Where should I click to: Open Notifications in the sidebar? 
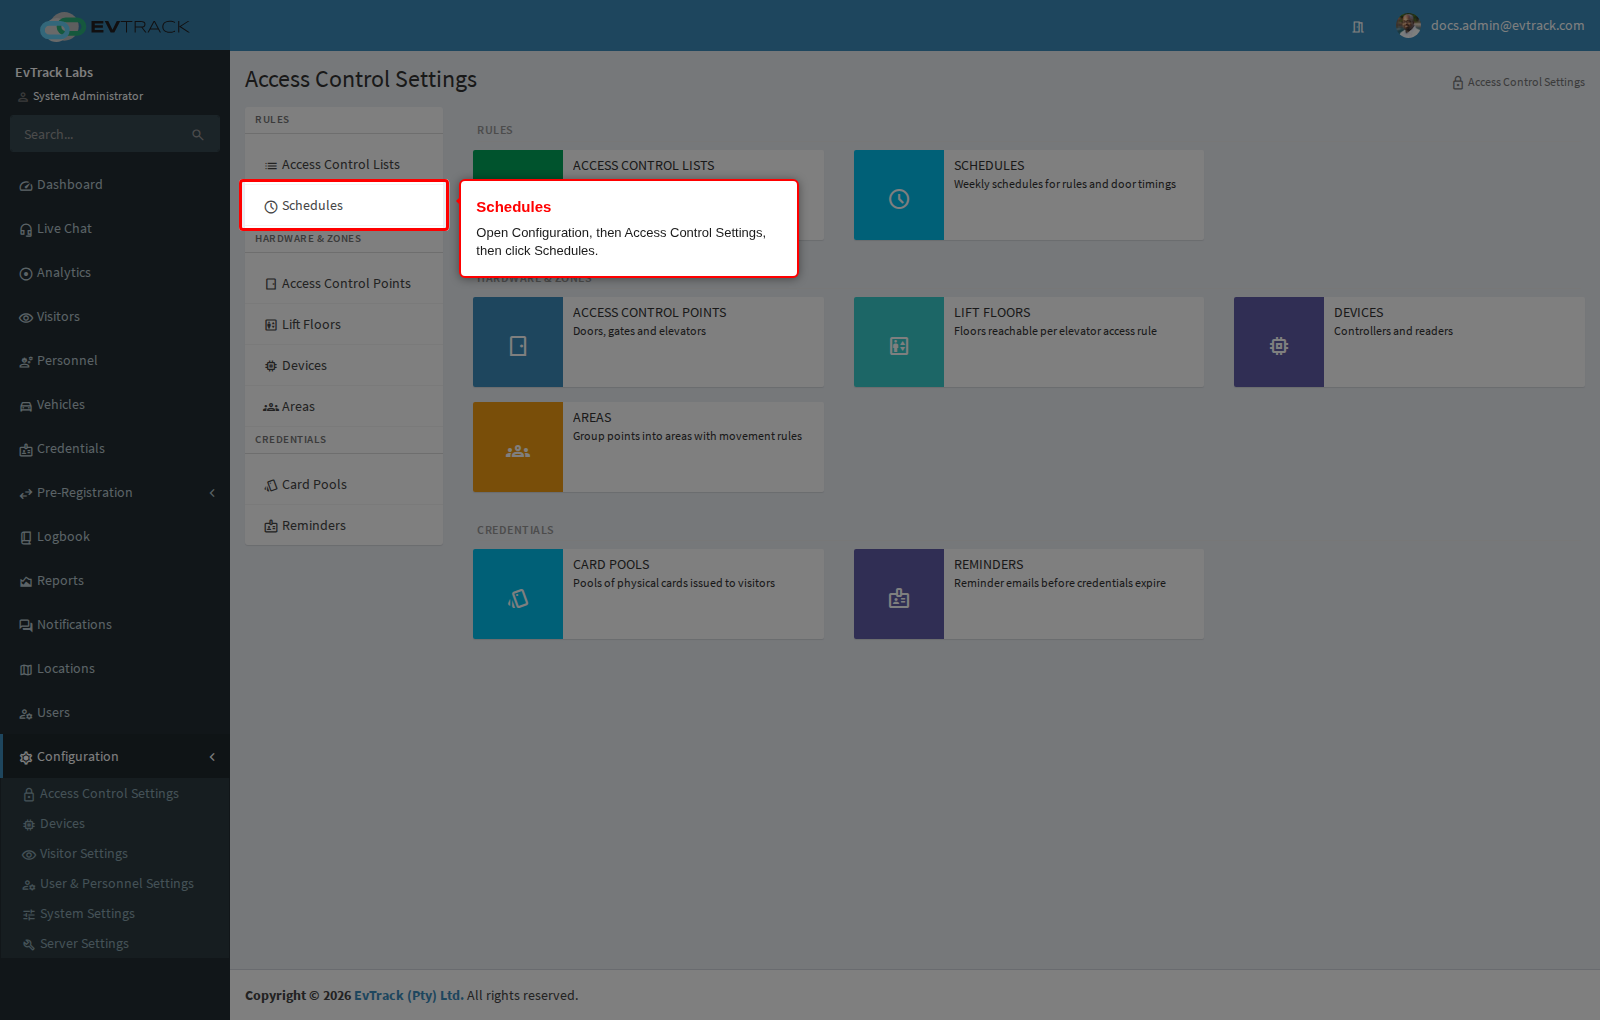pos(115,625)
